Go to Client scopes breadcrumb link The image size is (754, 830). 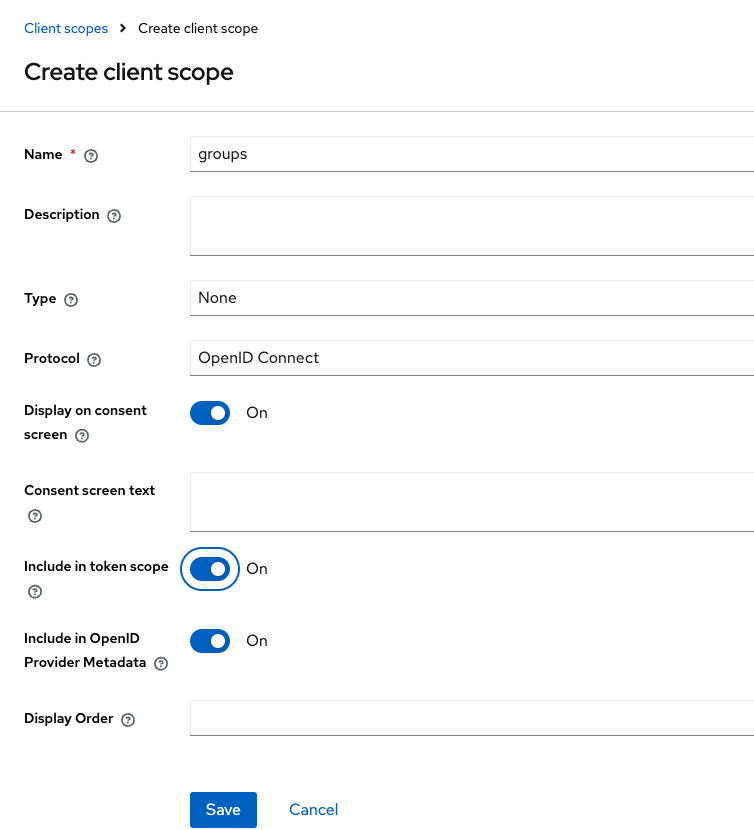tap(66, 29)
